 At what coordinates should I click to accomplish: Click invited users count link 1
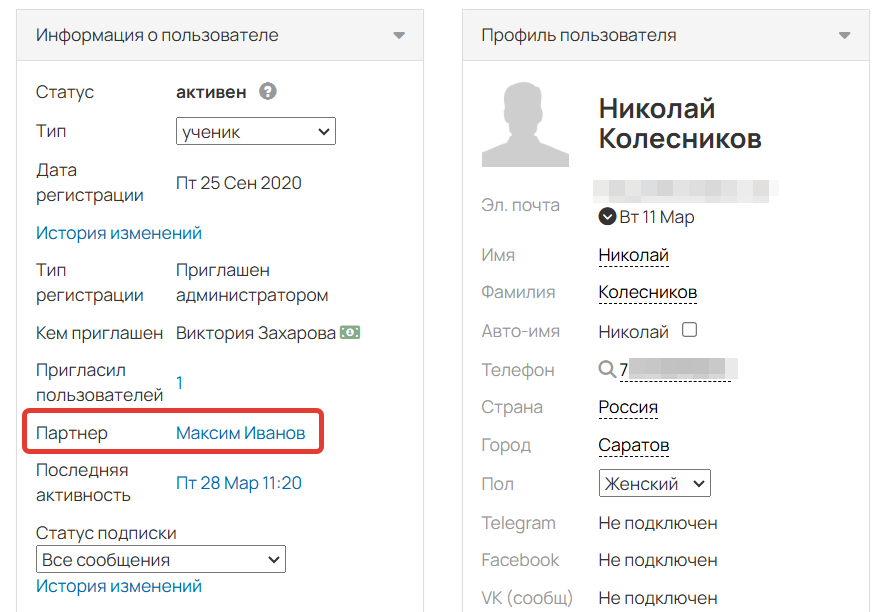click(x=179, y=383)
